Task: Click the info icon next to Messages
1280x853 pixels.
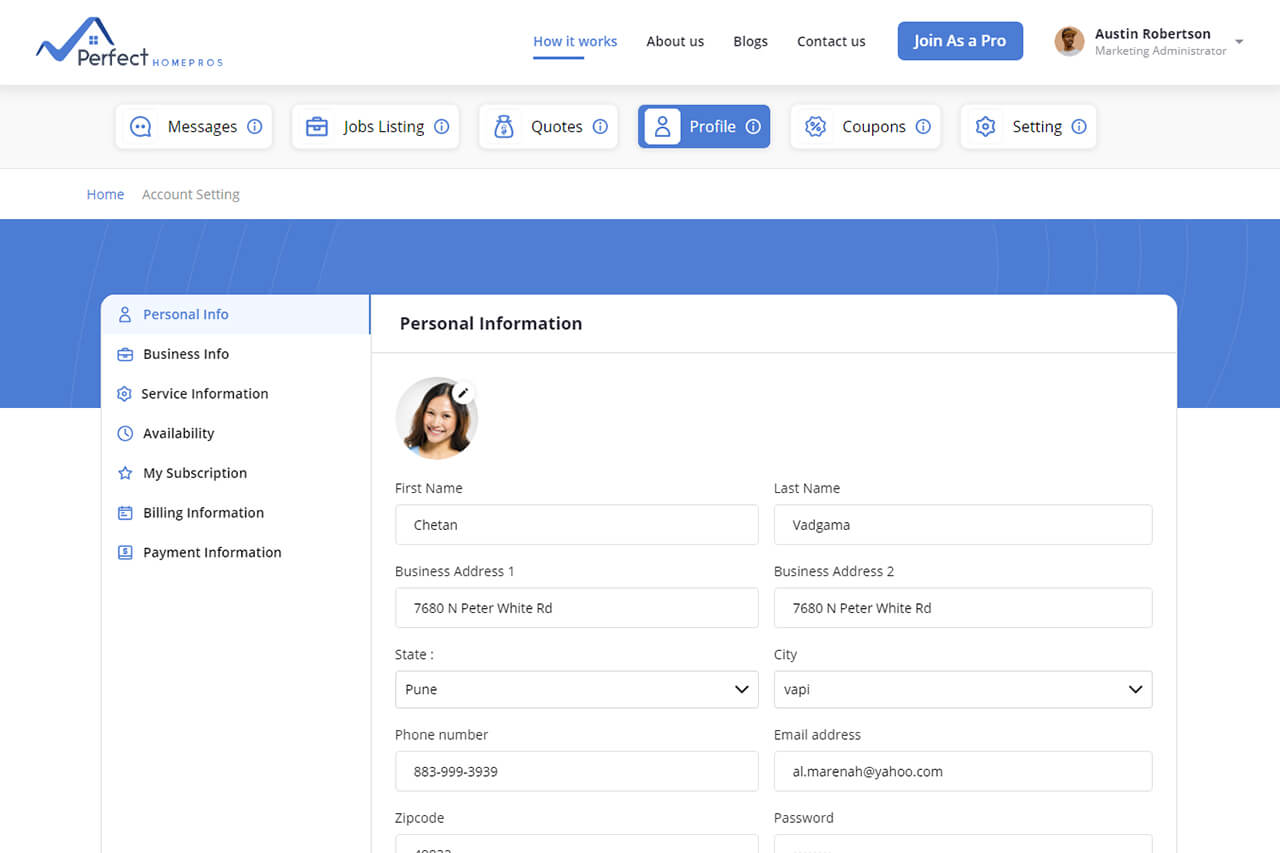Action: point(255,127)
